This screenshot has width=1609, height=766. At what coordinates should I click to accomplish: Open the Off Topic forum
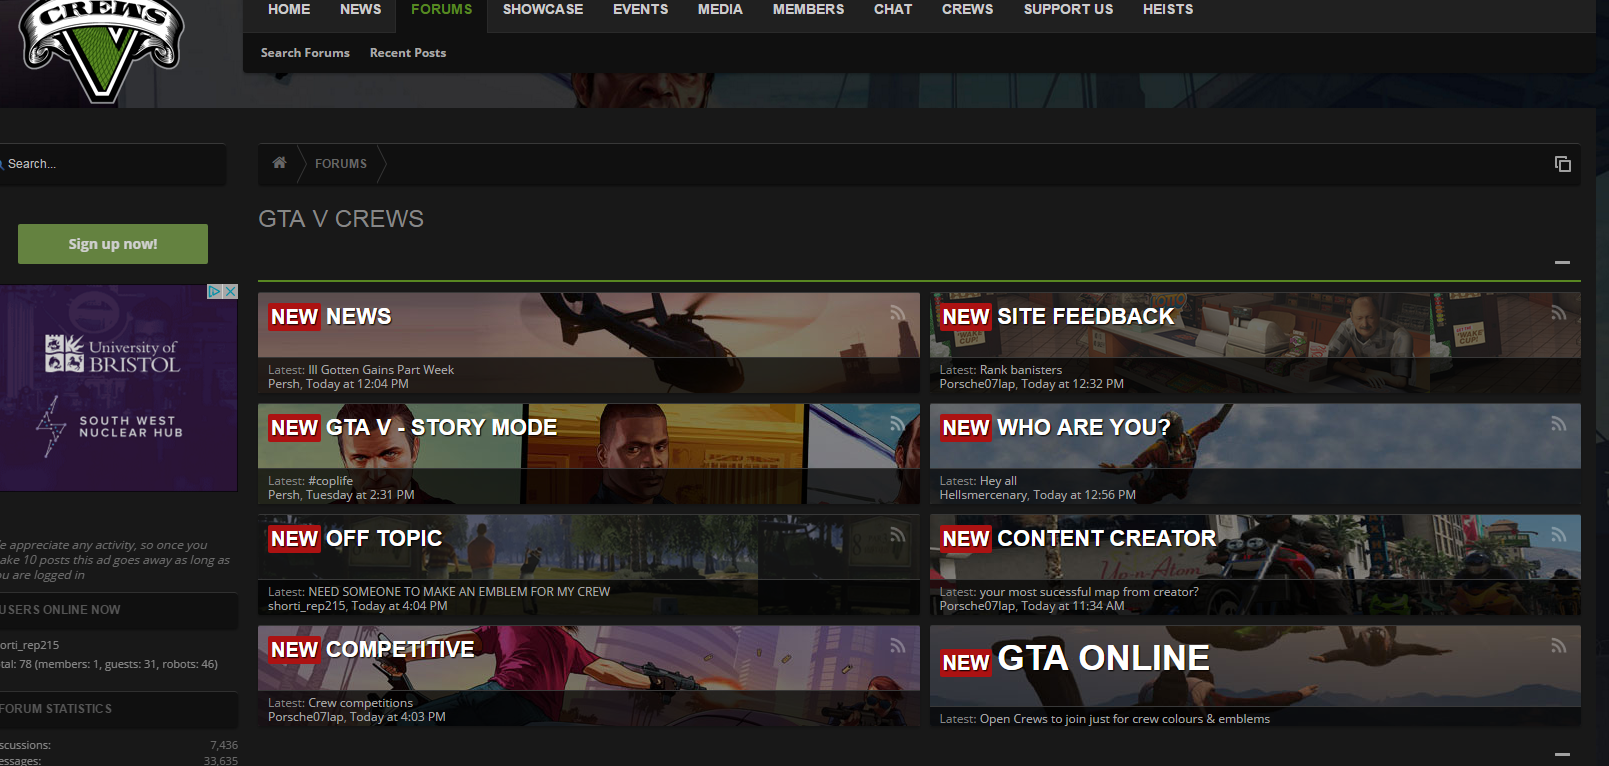383,539
